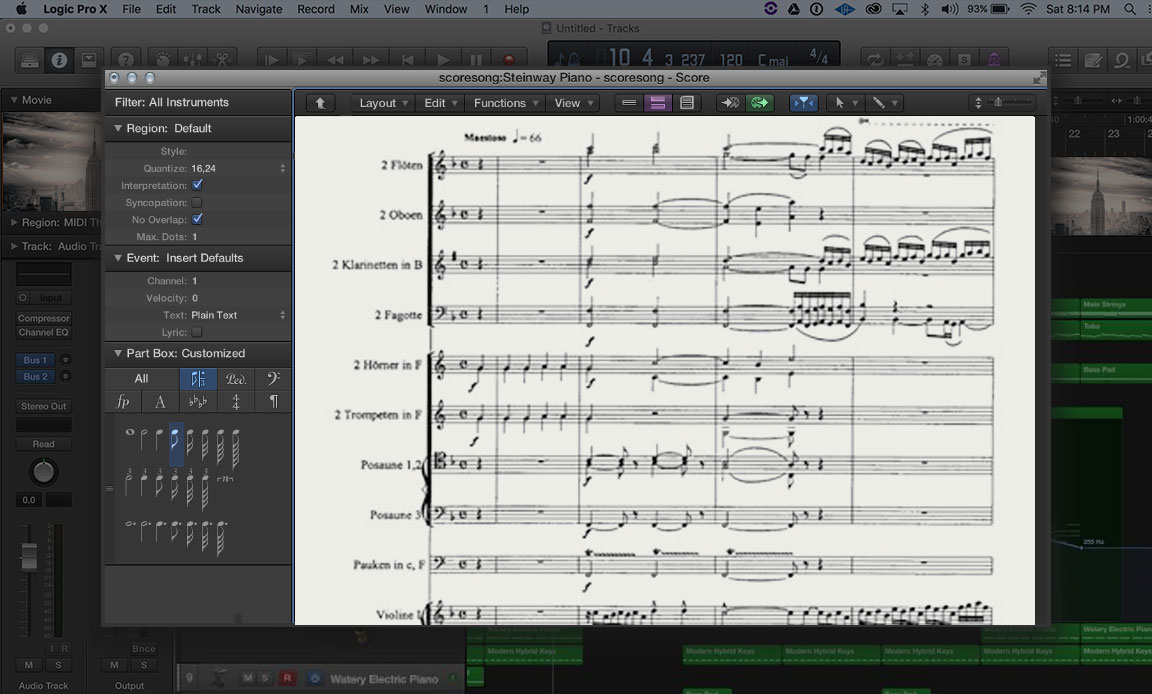The image size is (1152, 694).
Task: Open the Mix menu
Action: 359,9
